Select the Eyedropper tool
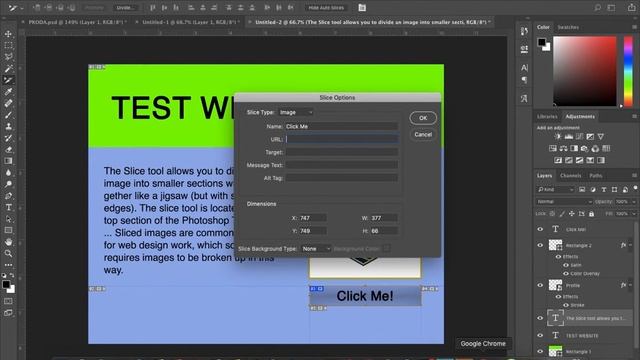The image size is (640, 360). [x=8, y=91]
